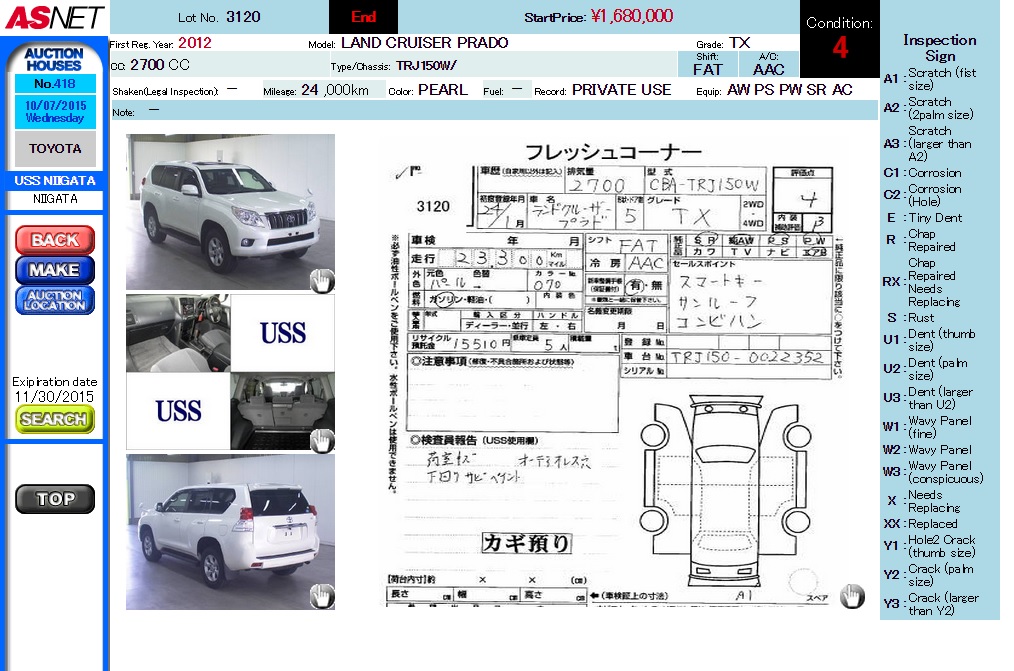
Task: Go to TOP with the black button
Action: pyautogui.click(x=55, y=499)
